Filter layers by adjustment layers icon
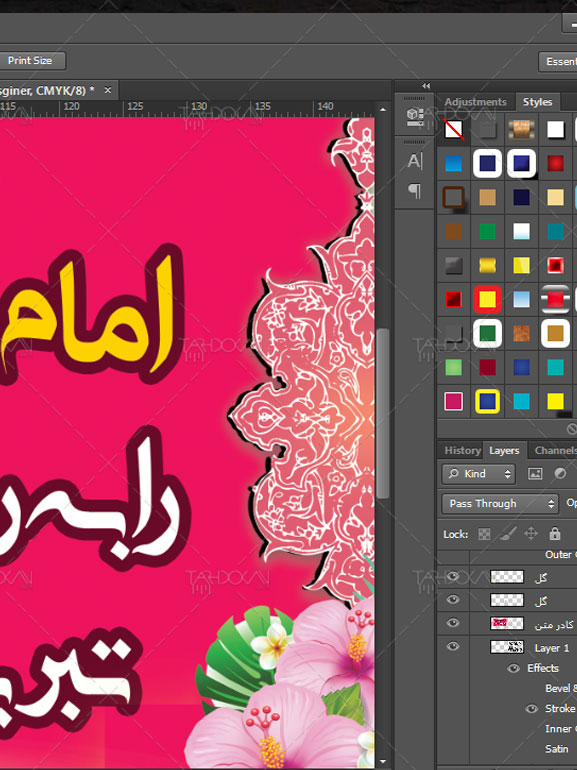Viewport: 577px width, 770px height. tap(560, 473)
